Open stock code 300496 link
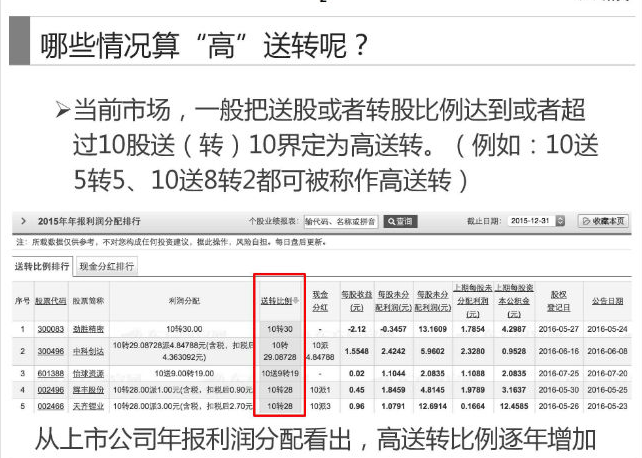This screenshot has height=458, width=642. pos(51,351)
